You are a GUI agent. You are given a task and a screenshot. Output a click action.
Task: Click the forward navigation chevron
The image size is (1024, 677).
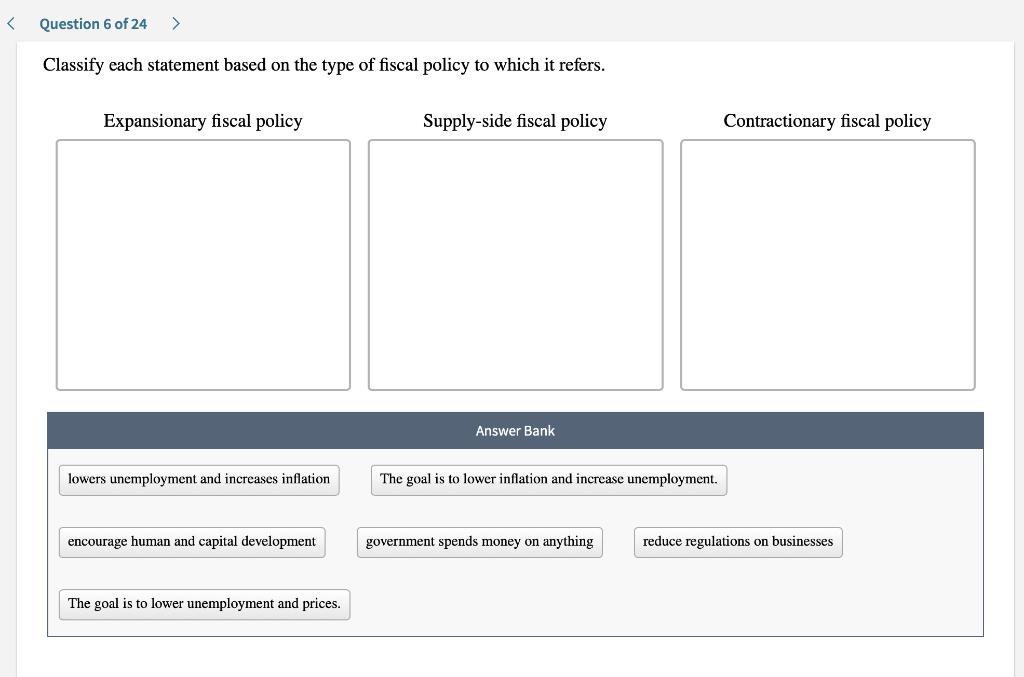click(x=176, y=22)
